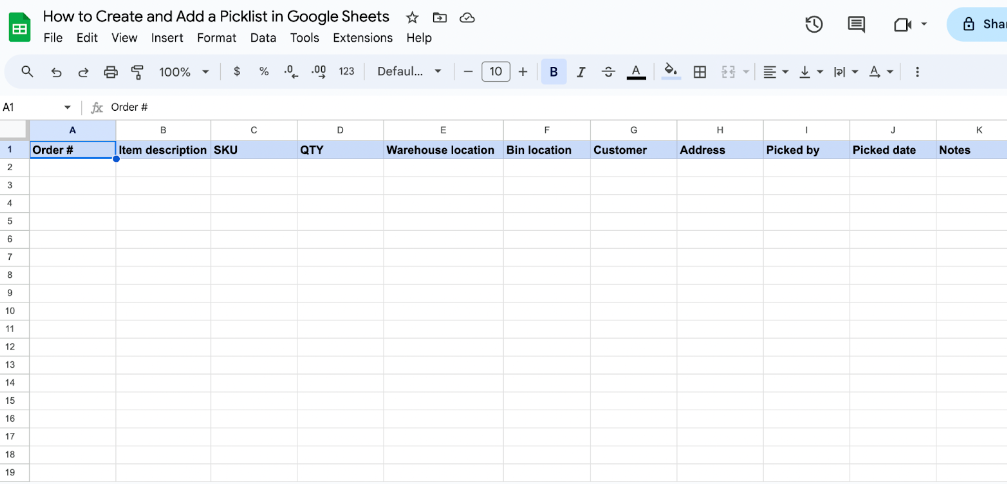Click the Share button
This screenshot has height=484, width=1007.
(977, 24)
